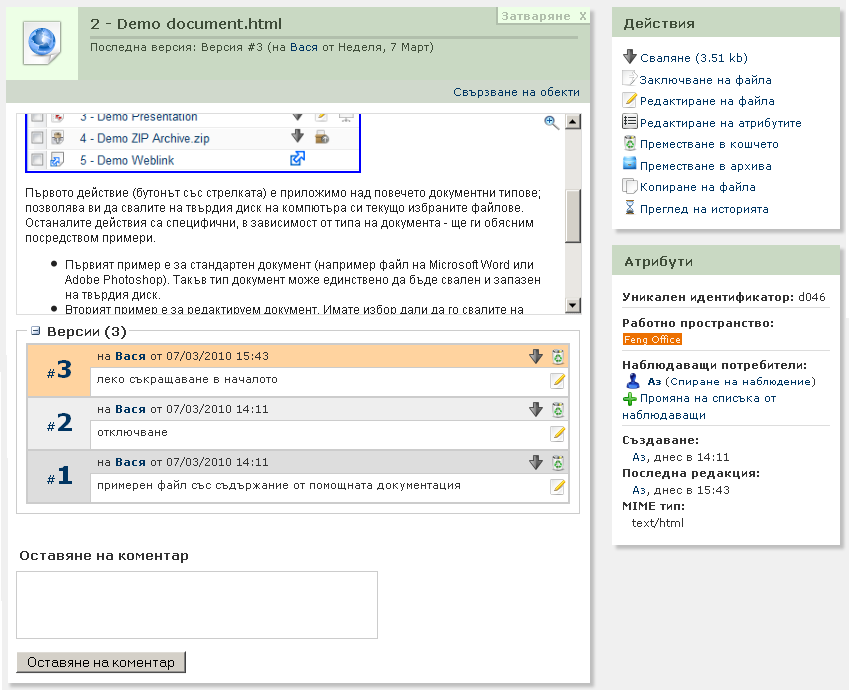
Task: Check the box next to 5 - Demo Weblink
Action: [x=38, y=159]
